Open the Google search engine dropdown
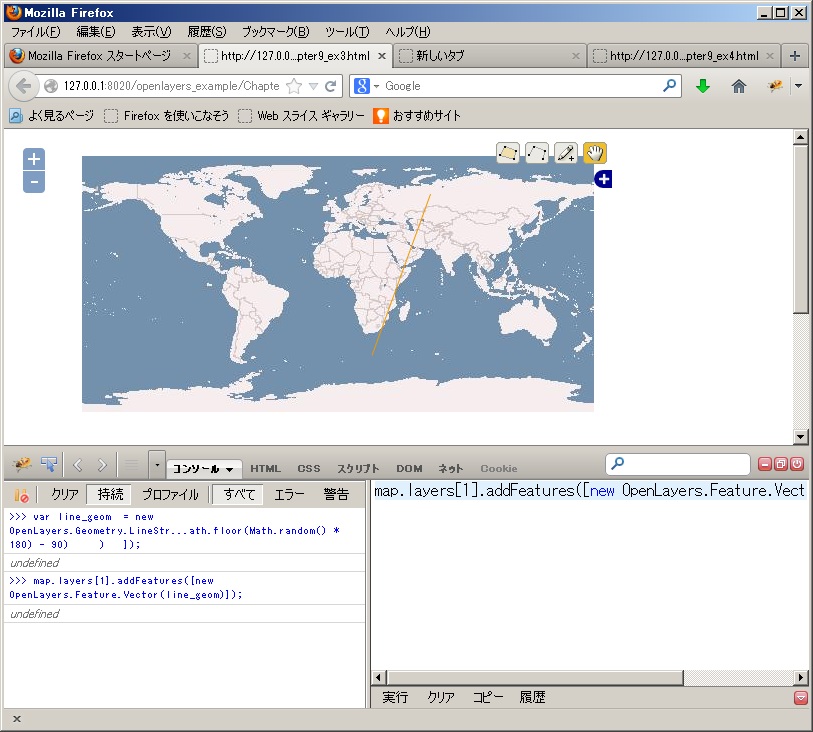 (x=366, y=86)
